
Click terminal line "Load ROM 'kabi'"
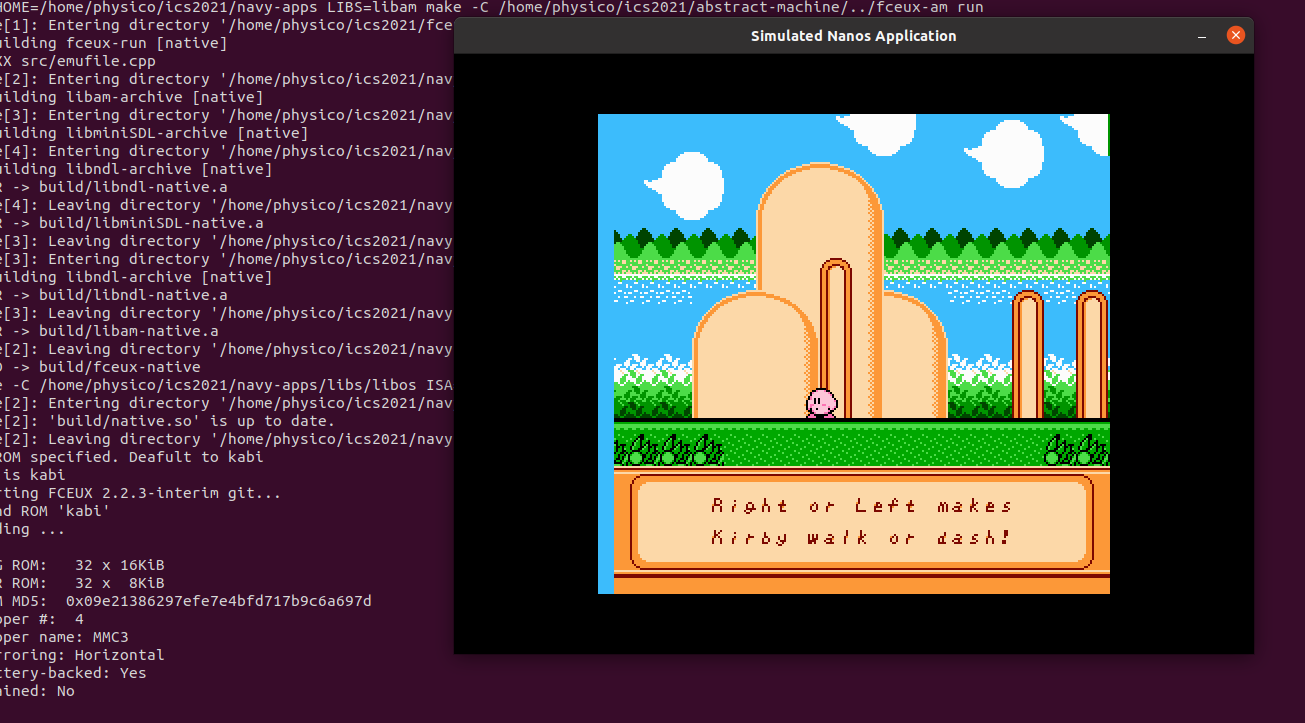[55, 511]
